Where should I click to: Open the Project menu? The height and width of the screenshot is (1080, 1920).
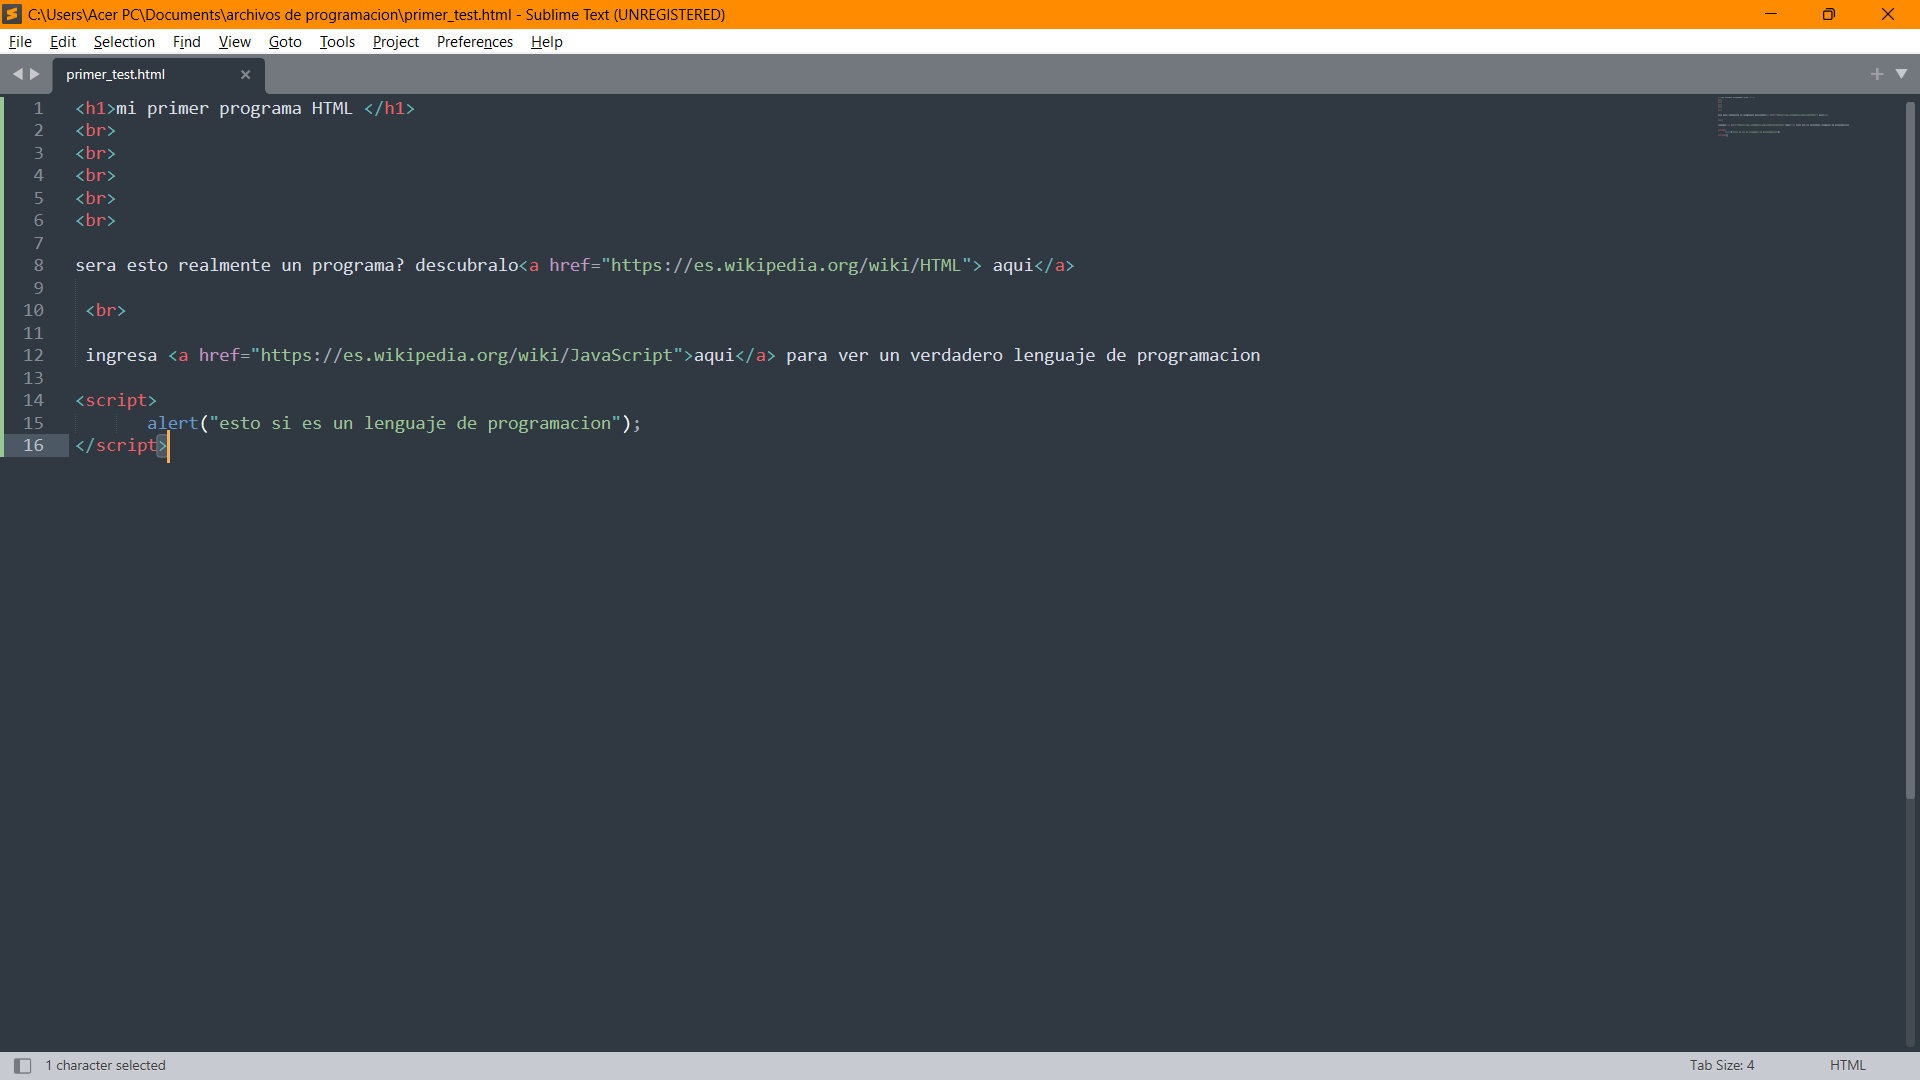point(395,42)
